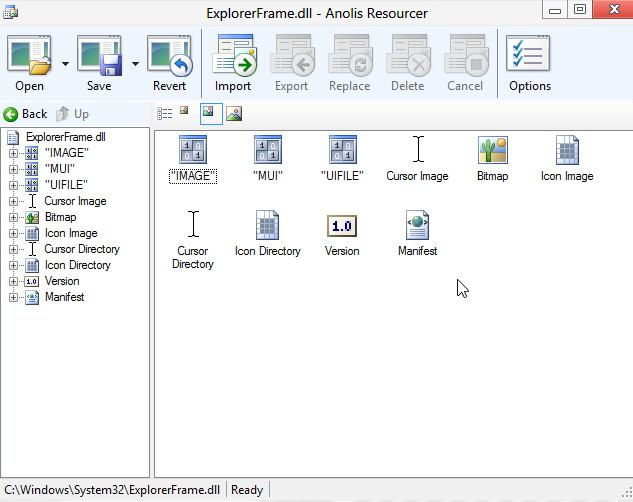Click the grayed Replace toolbar button

[350, 64]
